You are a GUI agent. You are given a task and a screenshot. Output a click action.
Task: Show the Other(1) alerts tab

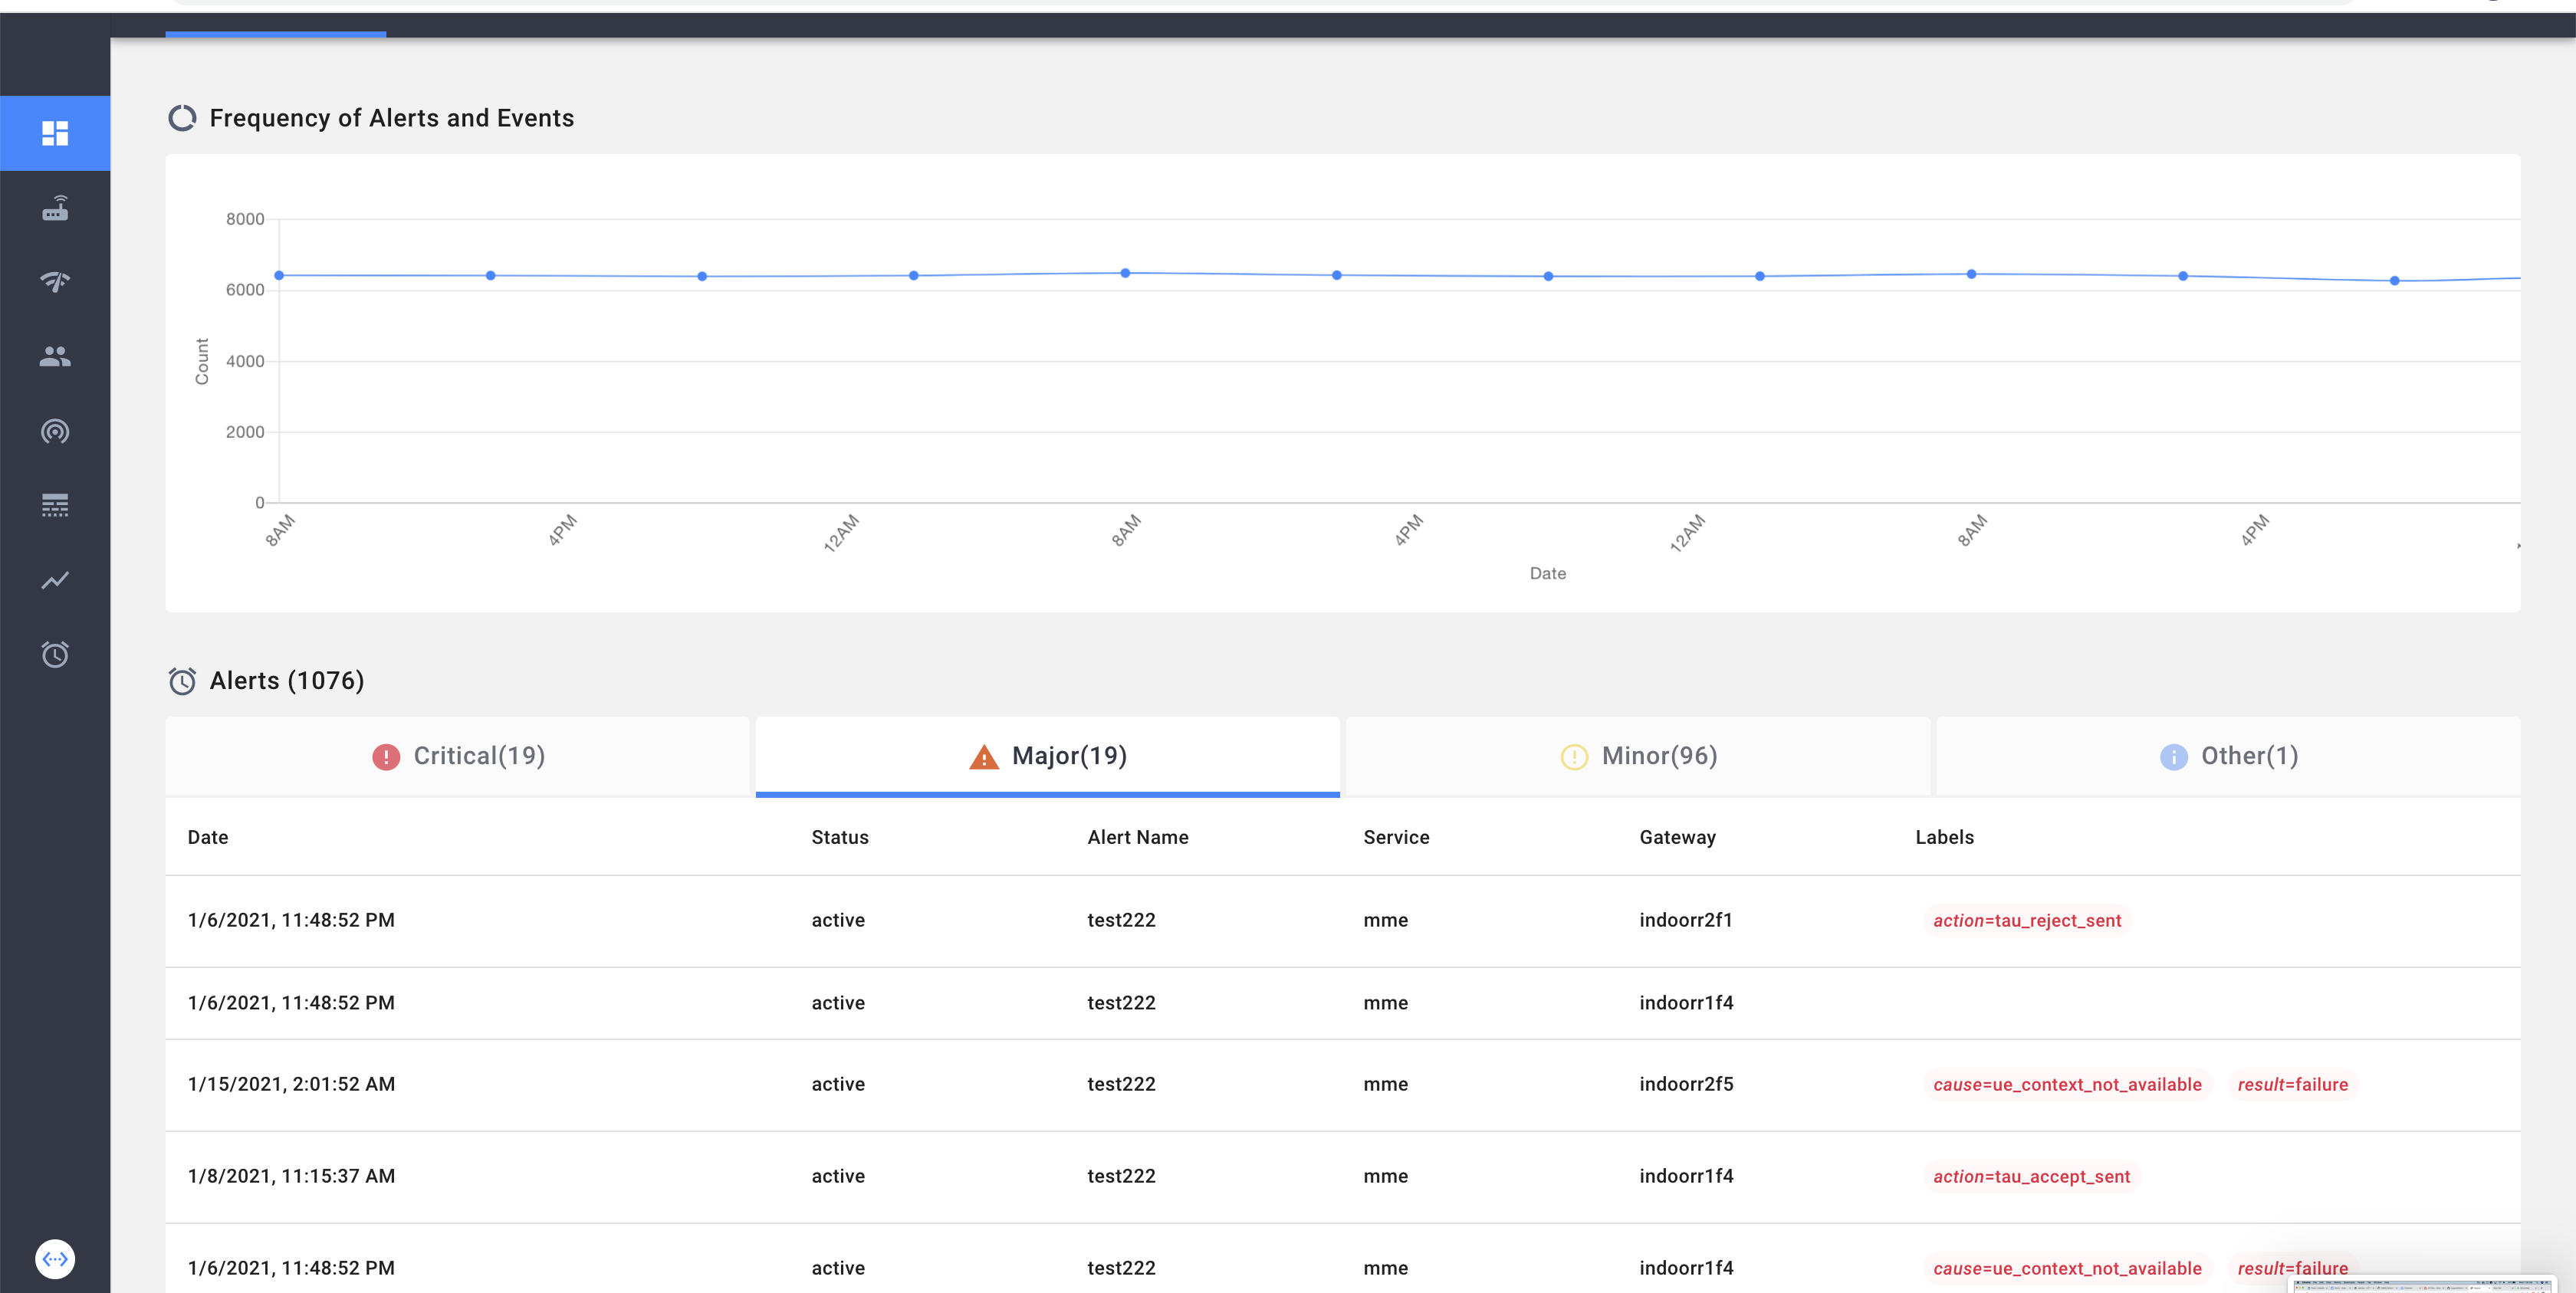pos(2228,756)
